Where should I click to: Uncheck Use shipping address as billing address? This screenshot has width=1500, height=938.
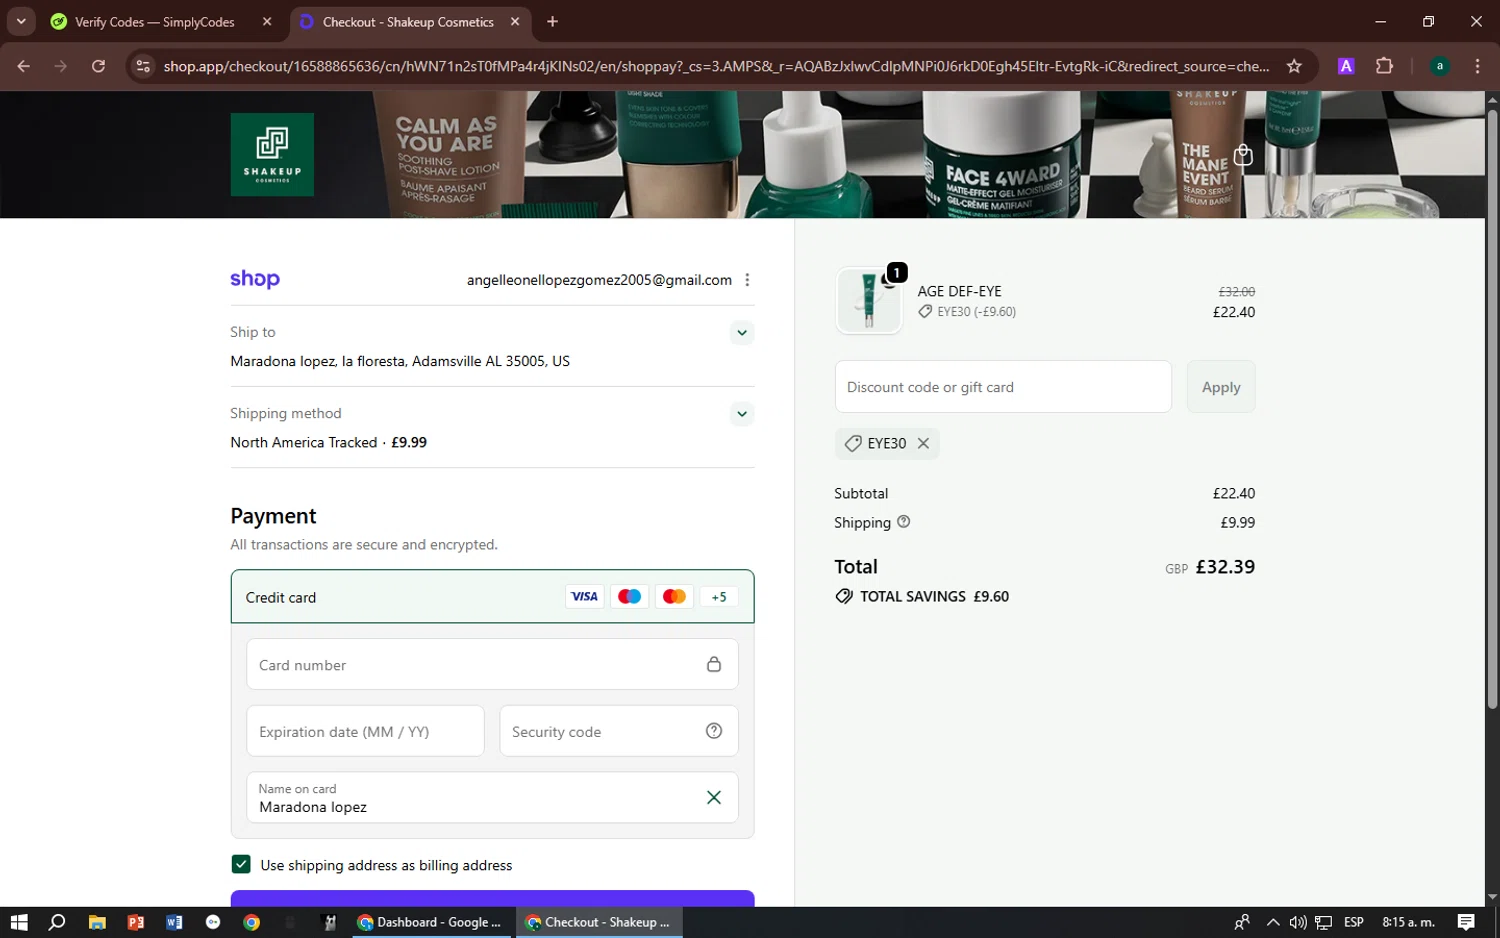241,864
